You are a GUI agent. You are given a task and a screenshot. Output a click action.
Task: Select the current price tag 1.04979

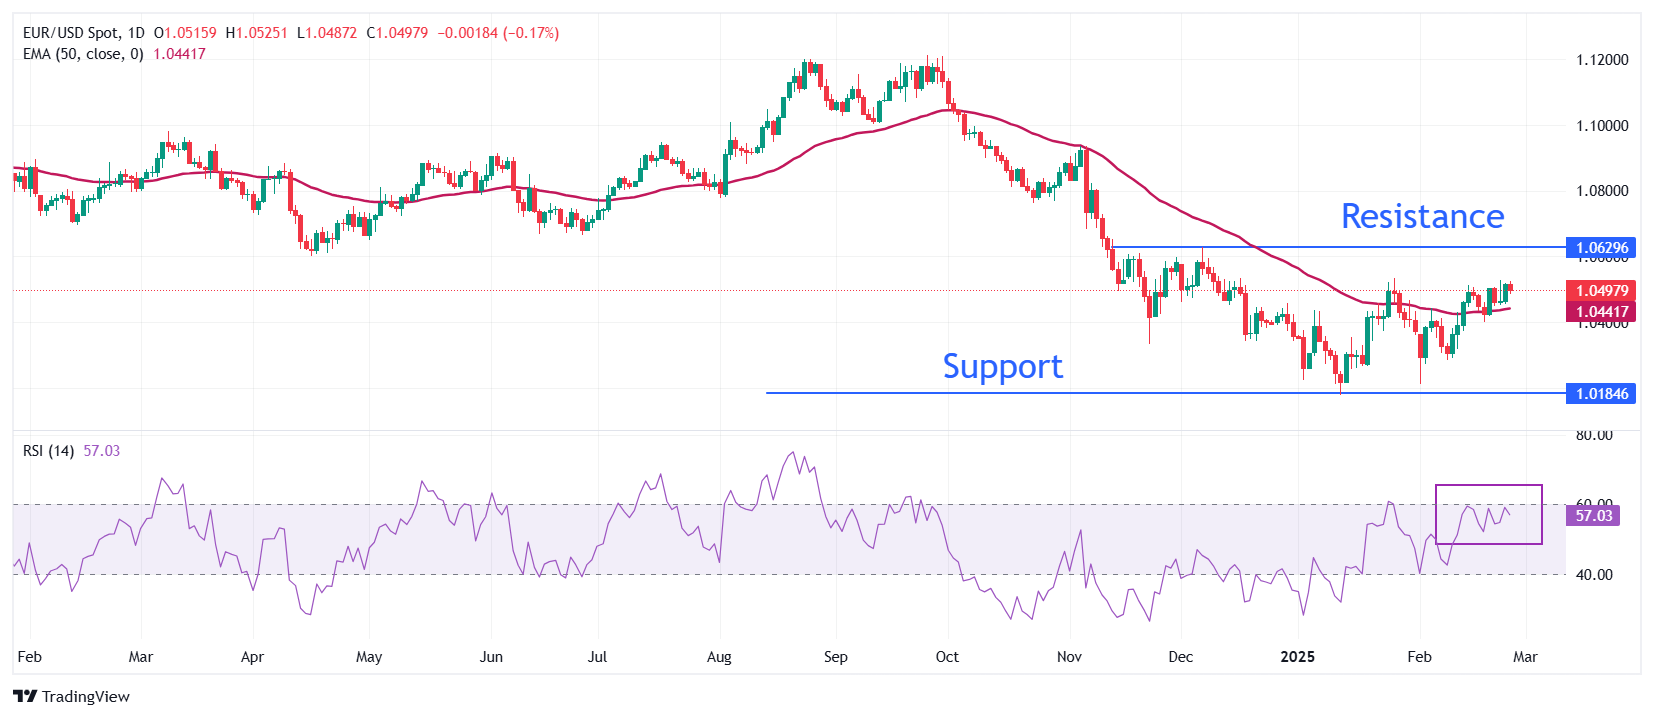pyautogui.click(x=1601, y=290)
